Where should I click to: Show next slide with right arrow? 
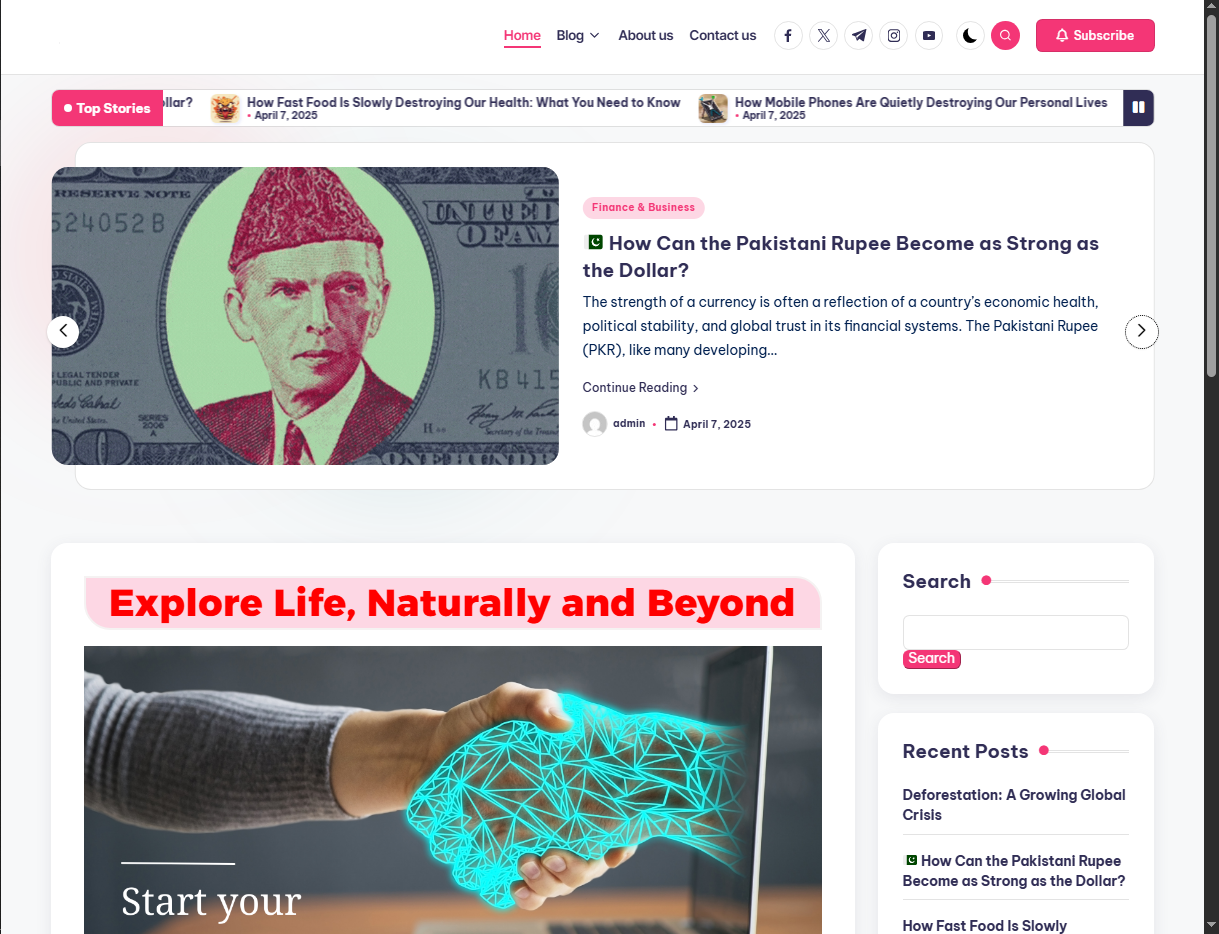click(1141, 332)
